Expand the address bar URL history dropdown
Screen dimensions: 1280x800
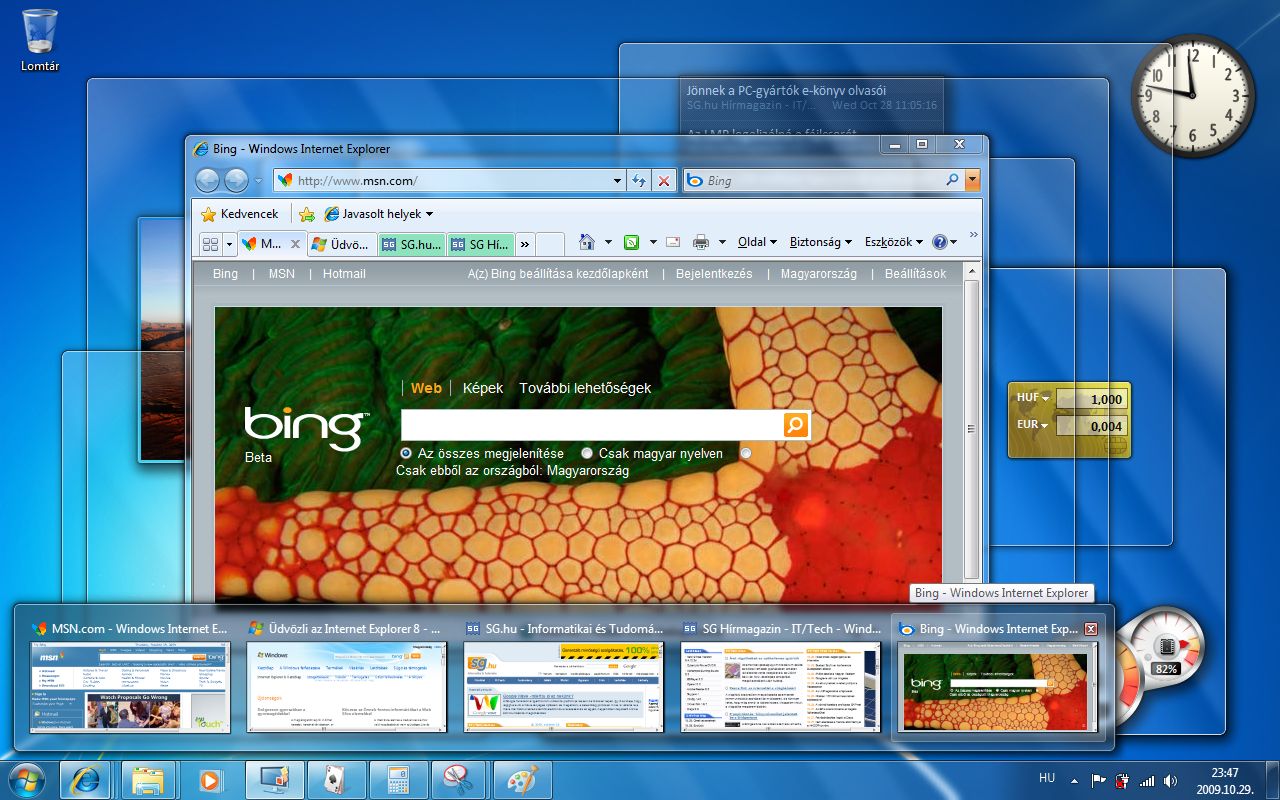[x=617, y=181]
